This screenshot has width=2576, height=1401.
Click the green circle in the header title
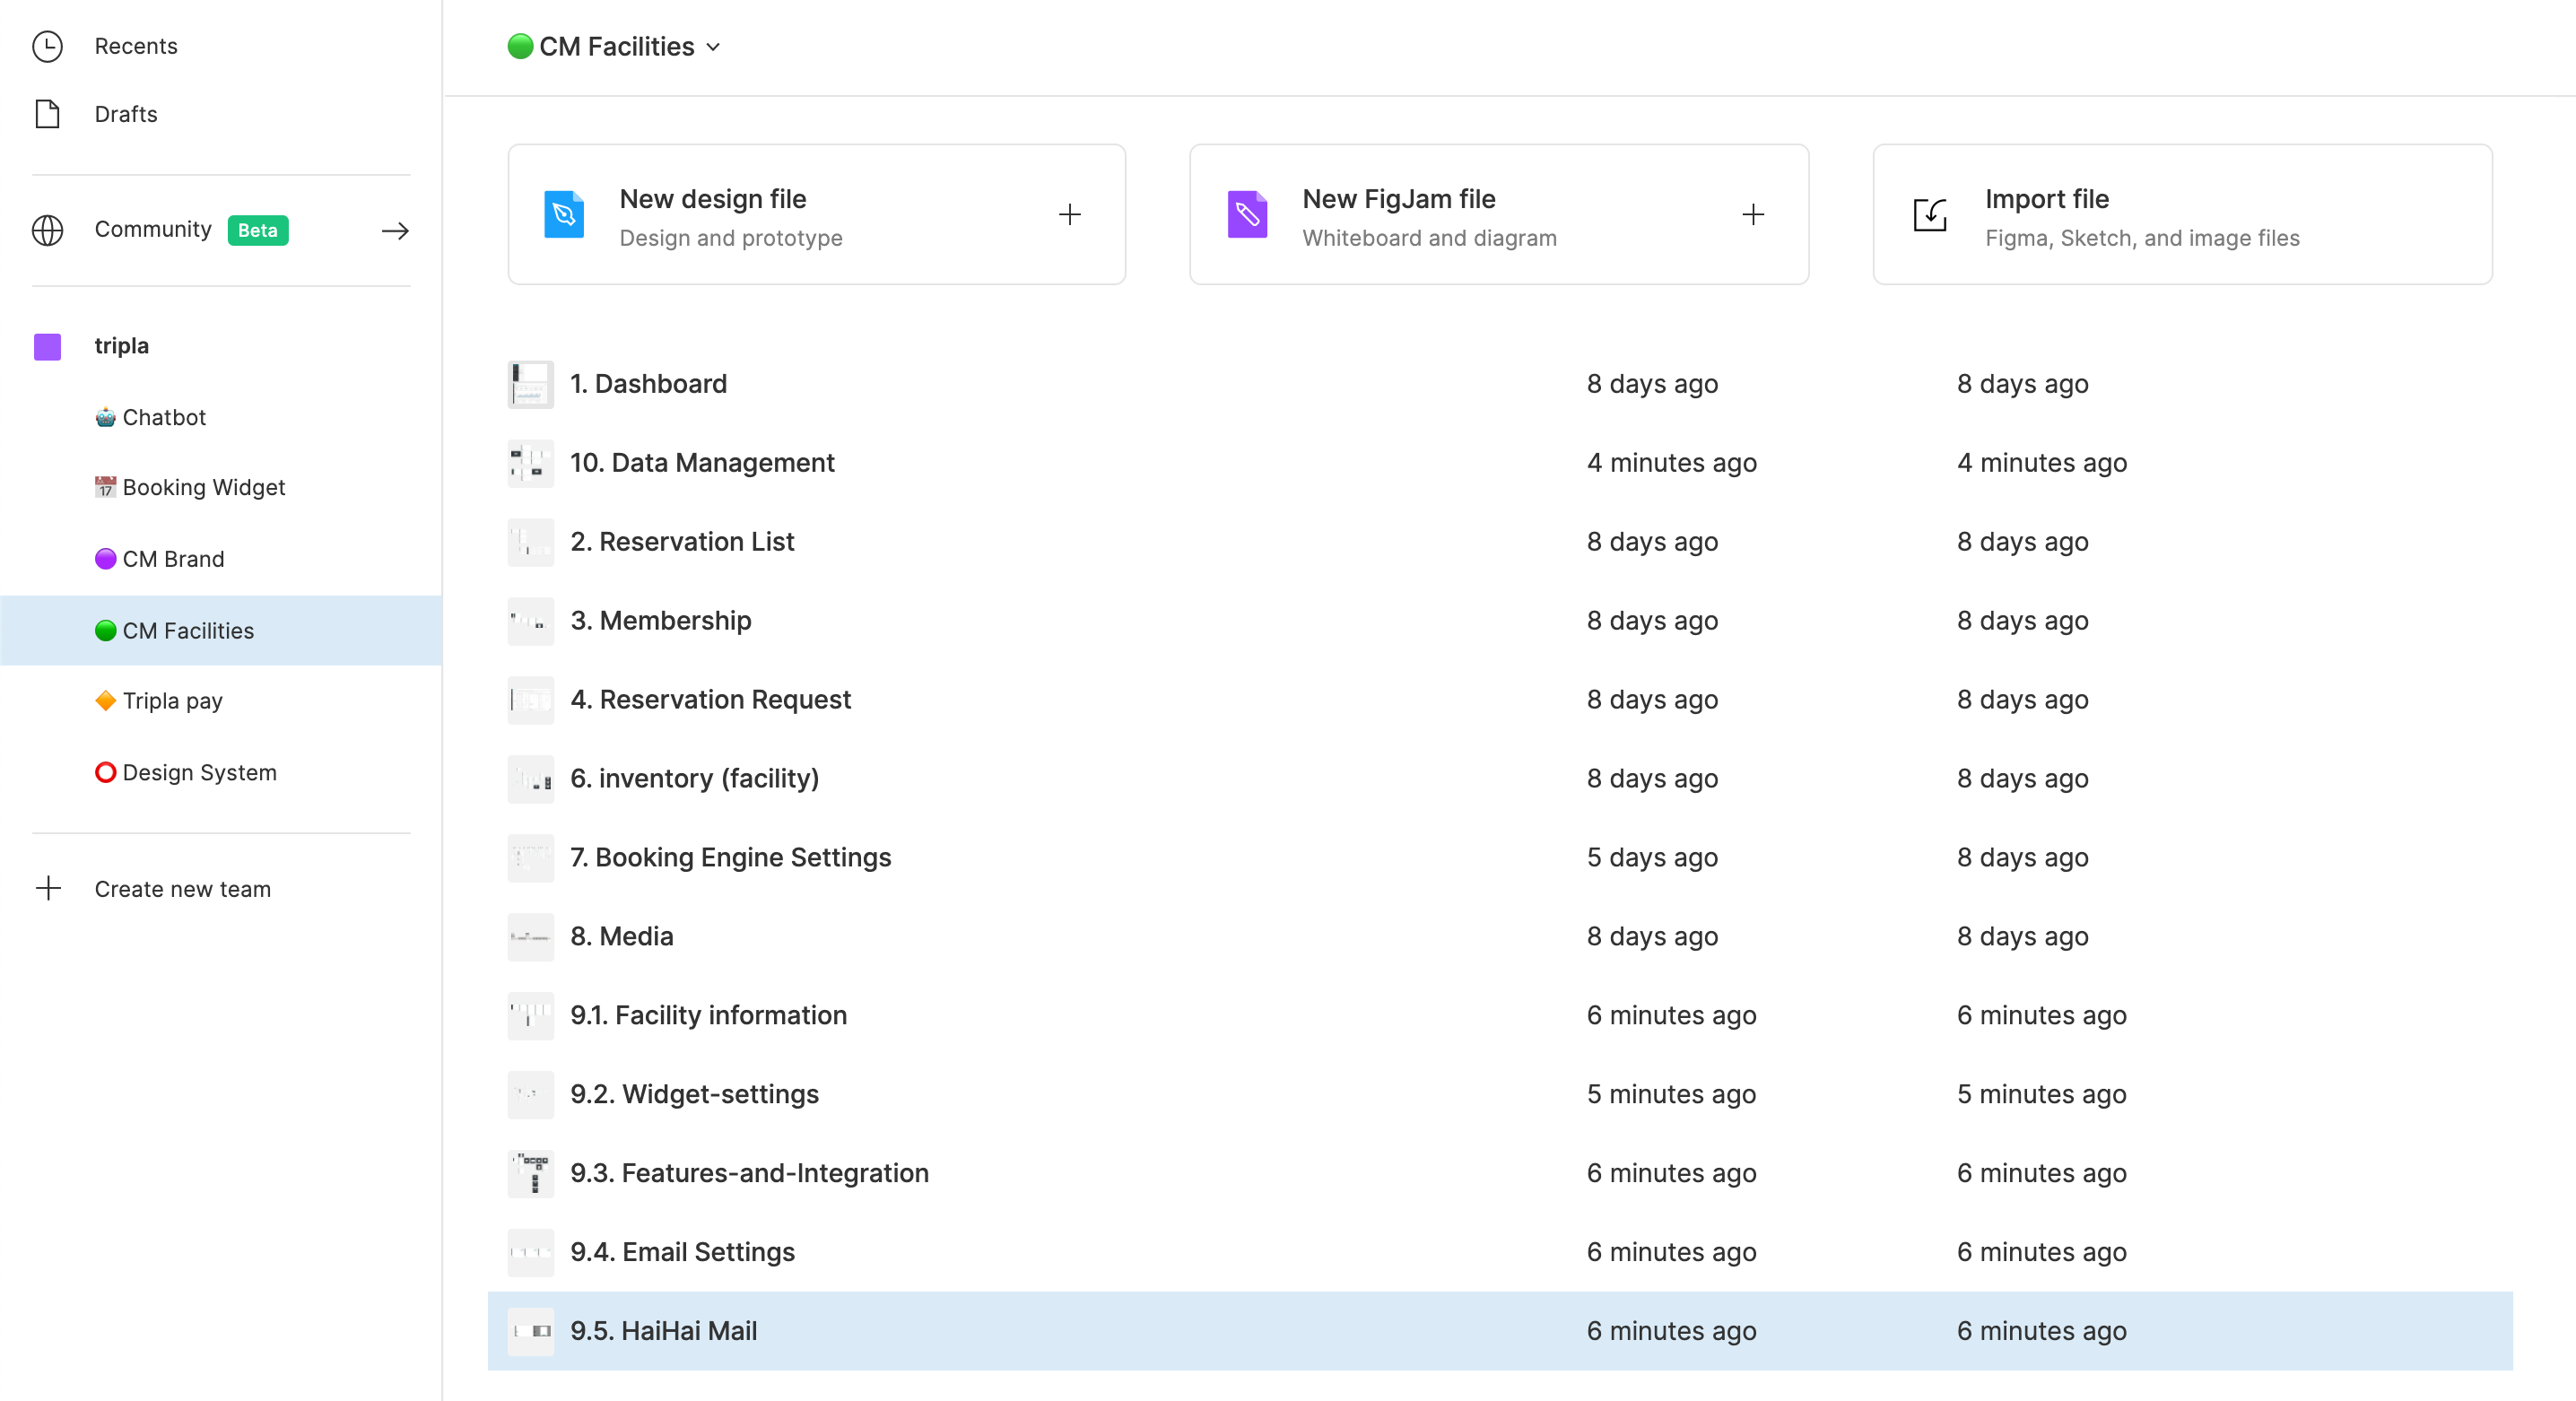click(x=520, y=46)
